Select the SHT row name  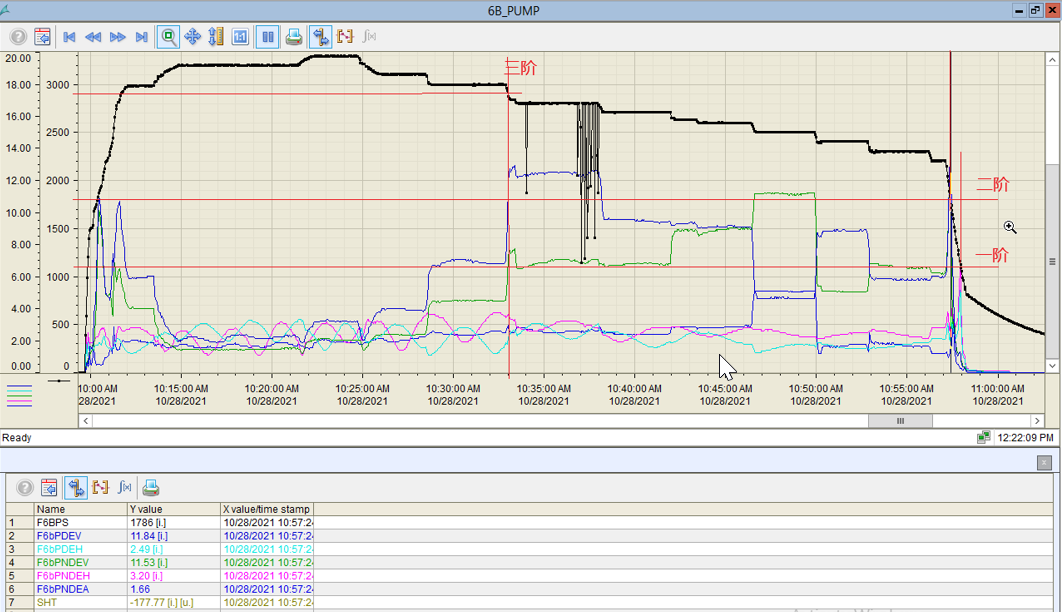(47, 602)
